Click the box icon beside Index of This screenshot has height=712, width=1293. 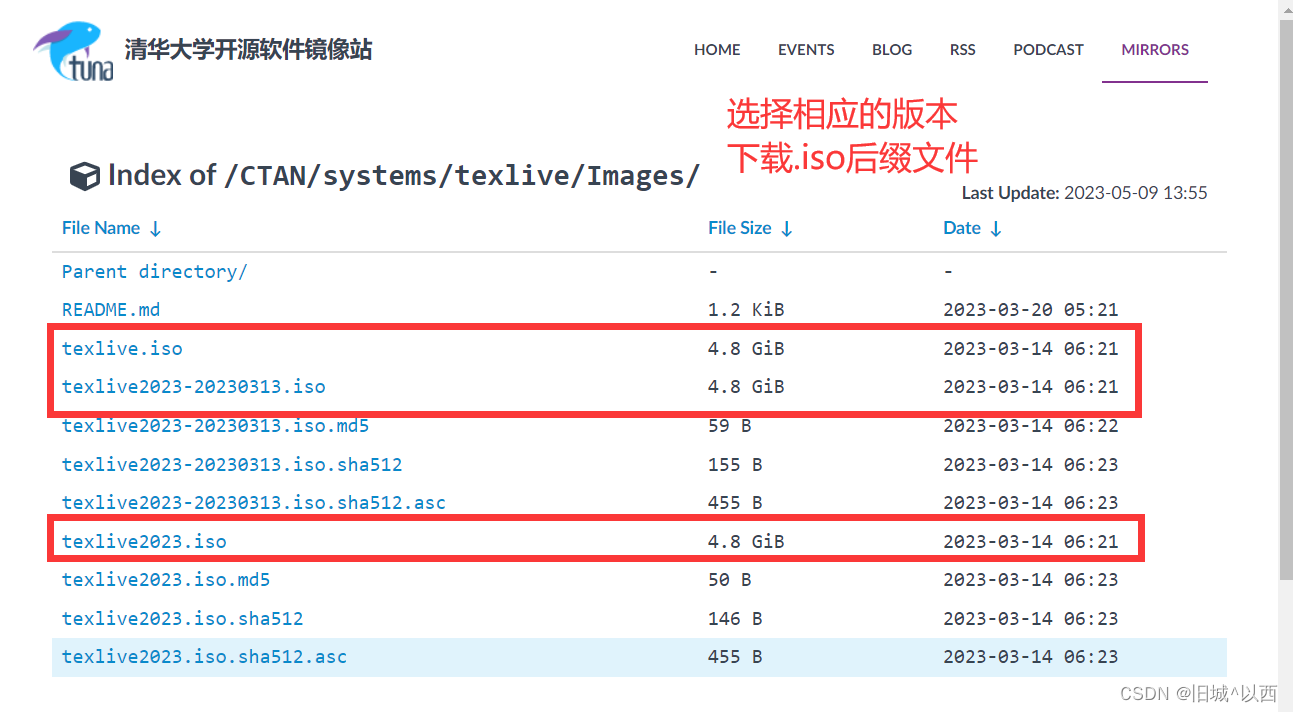point(84,177)
